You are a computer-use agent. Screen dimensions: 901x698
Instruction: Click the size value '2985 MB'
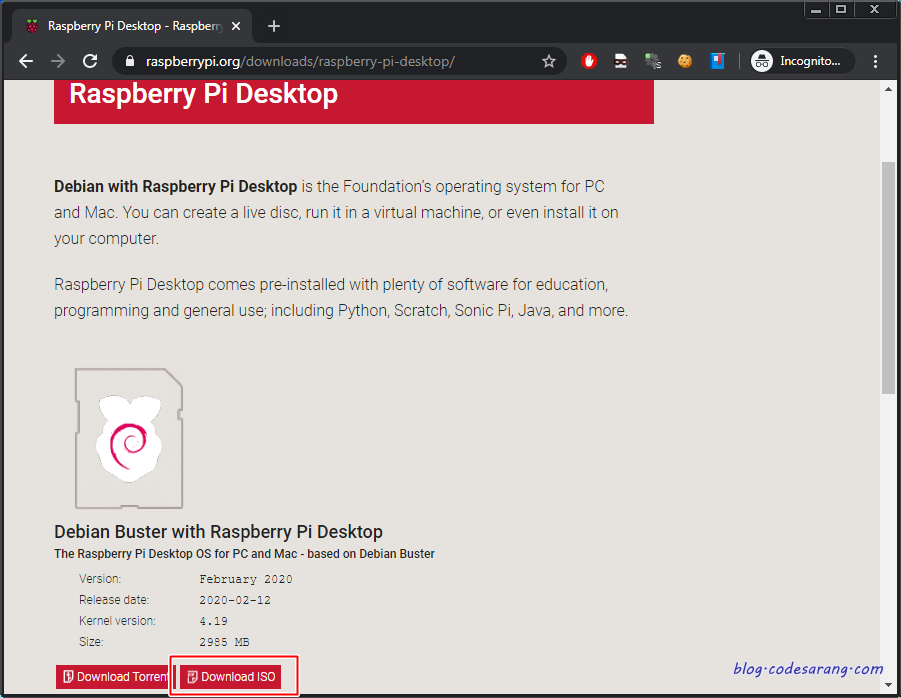pos(224,642)
